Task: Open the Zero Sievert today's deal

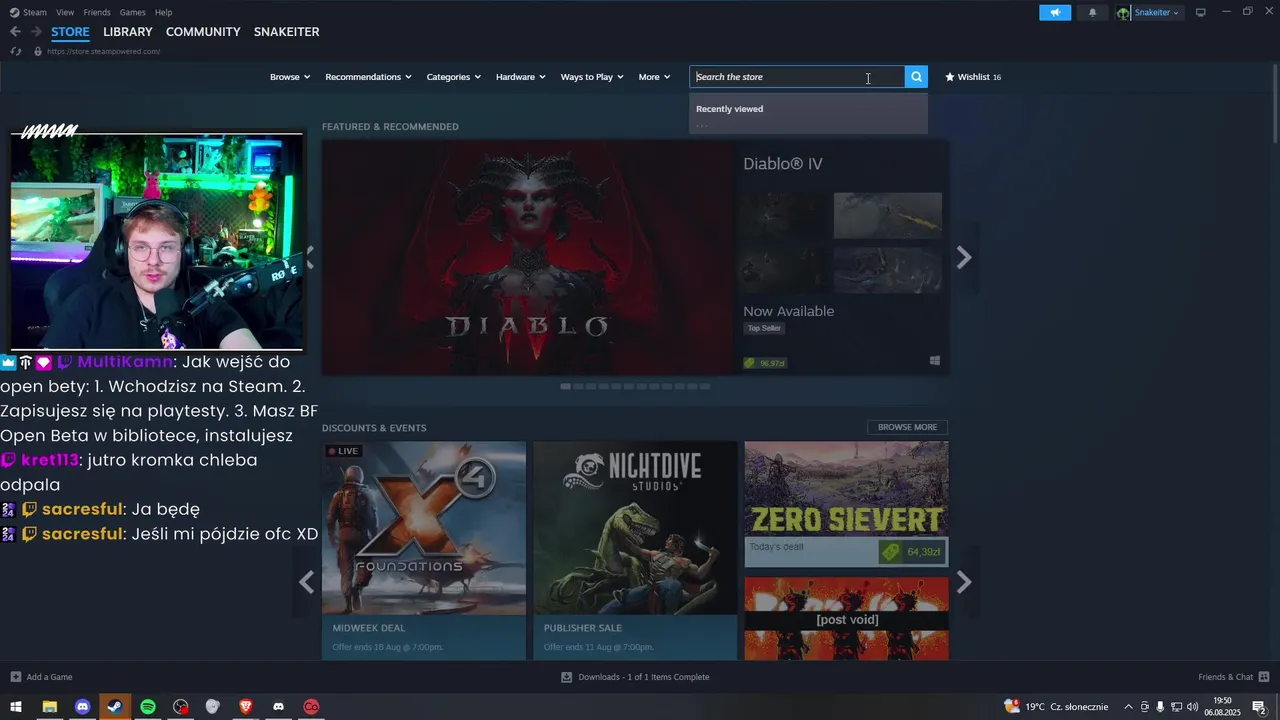Action: tap(846, 504)
